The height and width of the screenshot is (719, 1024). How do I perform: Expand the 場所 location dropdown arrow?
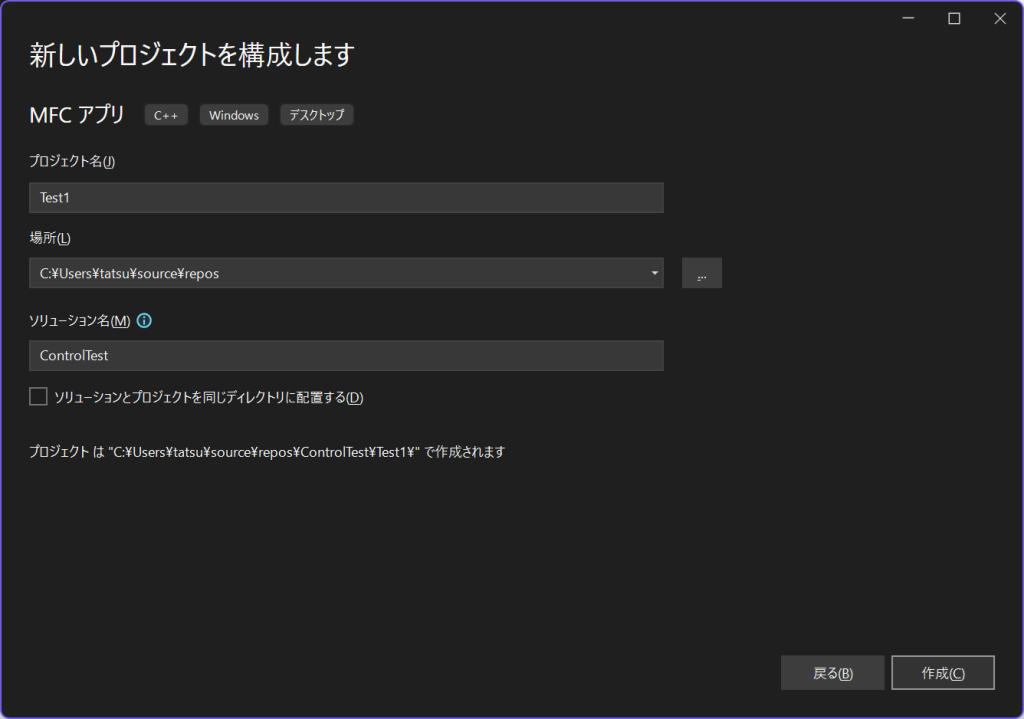coord(654,273)
